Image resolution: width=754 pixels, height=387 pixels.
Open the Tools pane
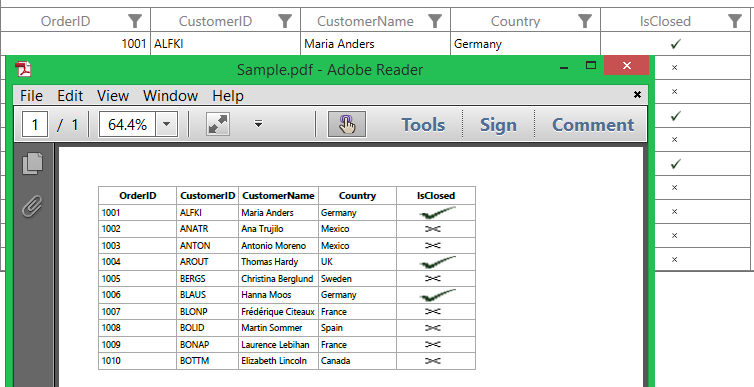pos(423,125)
